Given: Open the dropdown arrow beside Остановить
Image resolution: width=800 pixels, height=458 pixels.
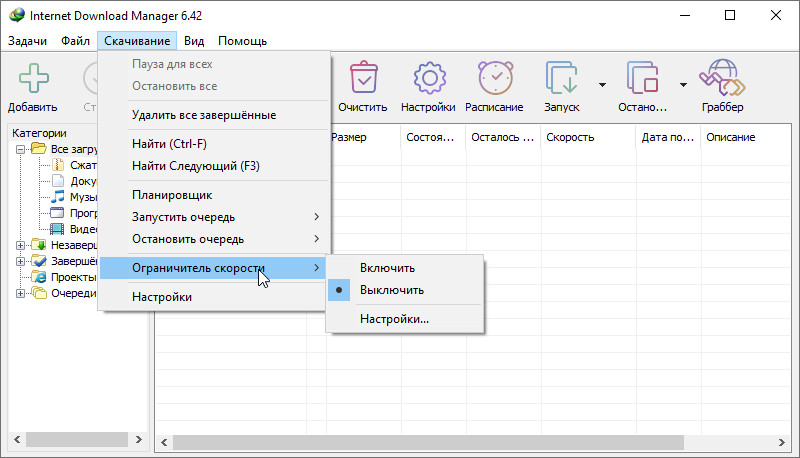Looking at the screenshot, I should click(x=683, y=85).
